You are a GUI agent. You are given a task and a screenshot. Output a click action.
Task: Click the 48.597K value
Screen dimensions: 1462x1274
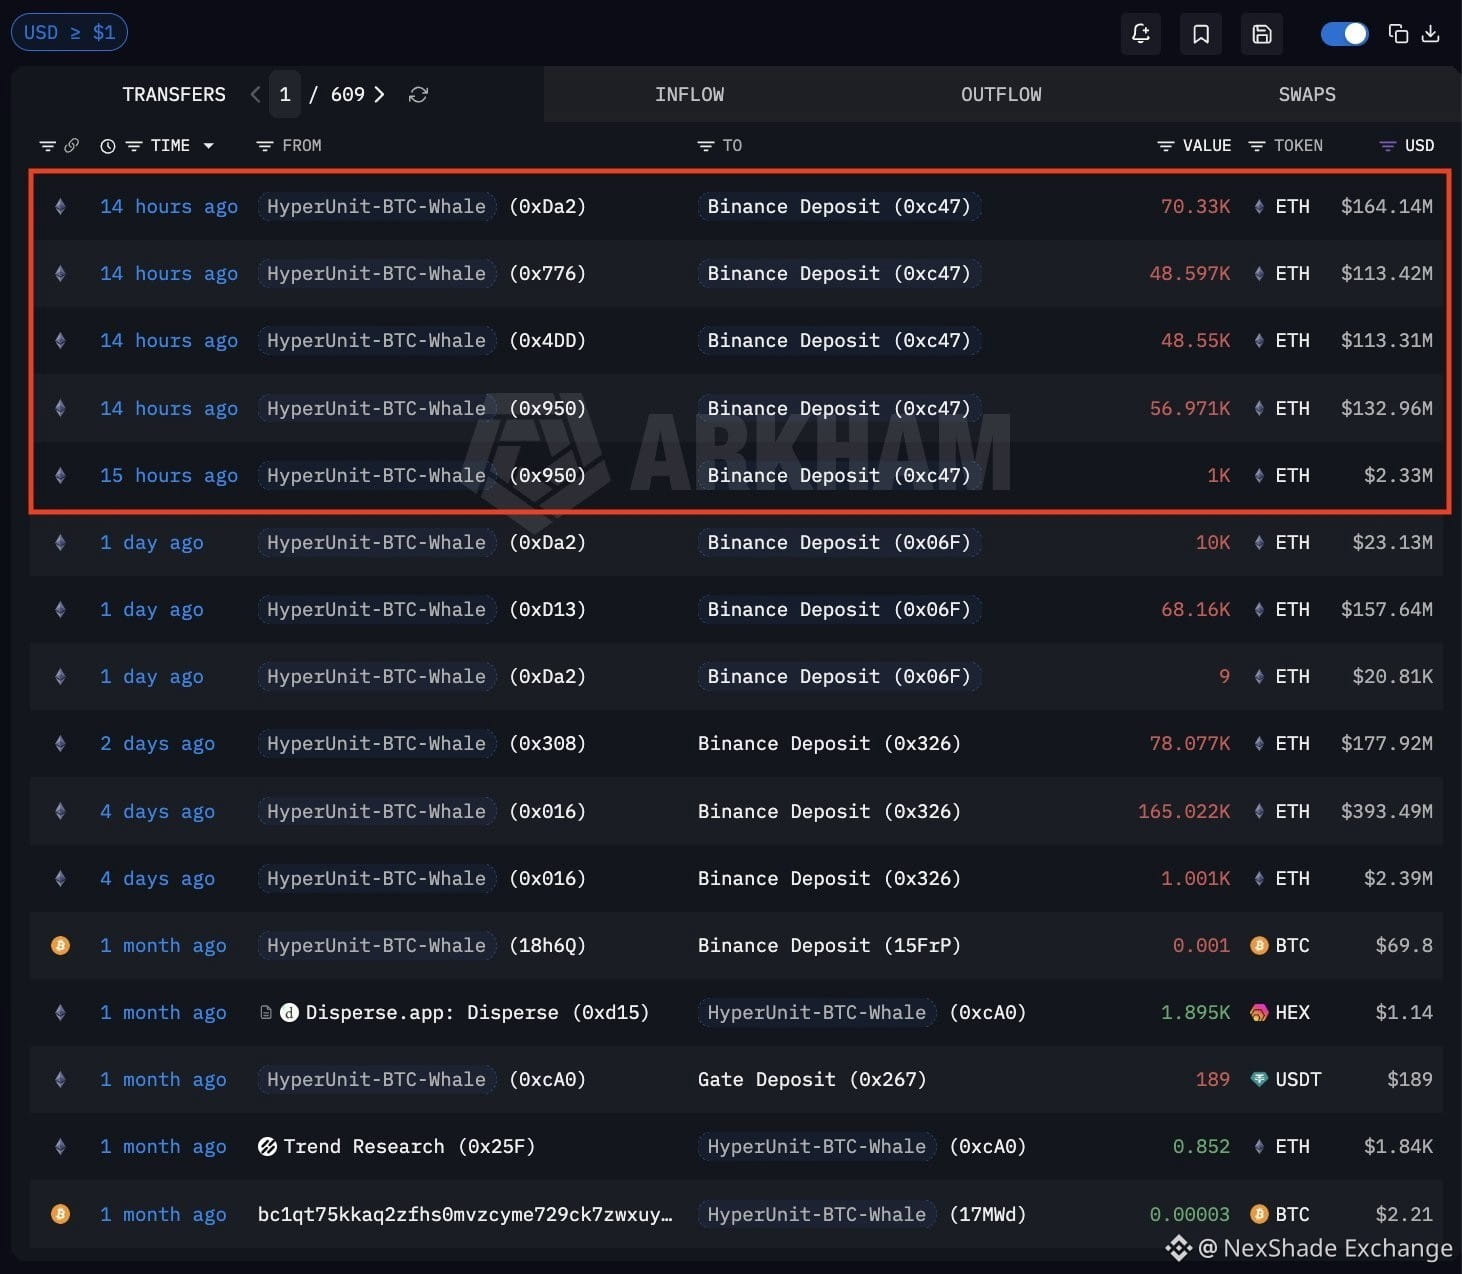pyautogui.click(x=1190, y=273)
